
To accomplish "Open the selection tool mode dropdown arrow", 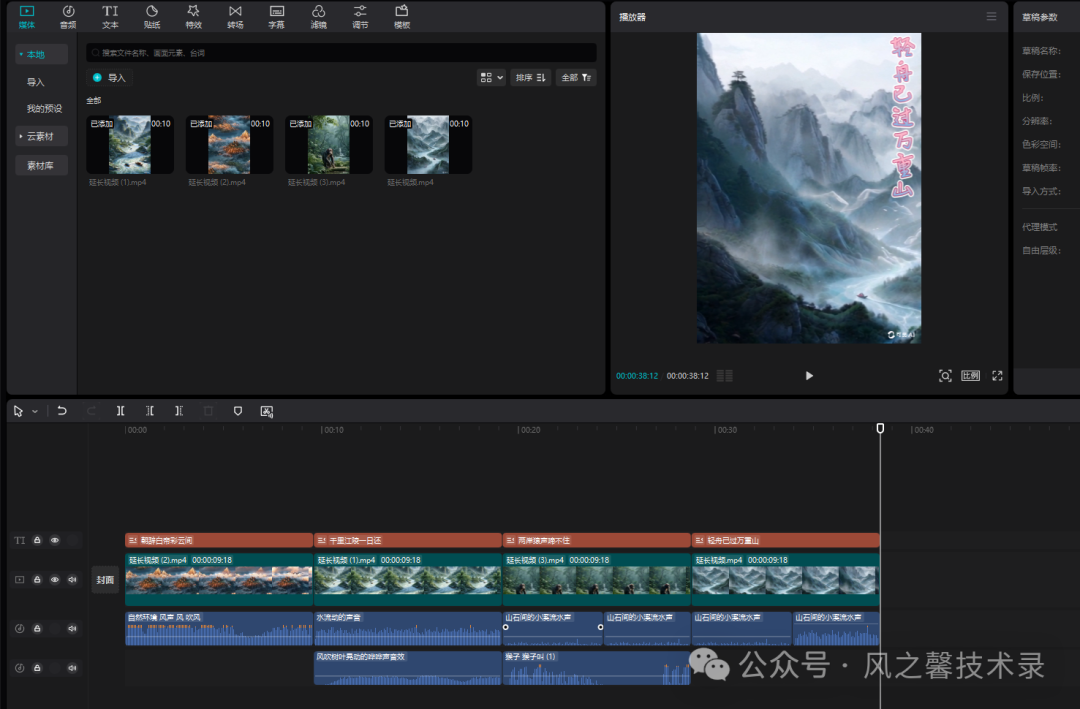I will coord(34,411).
